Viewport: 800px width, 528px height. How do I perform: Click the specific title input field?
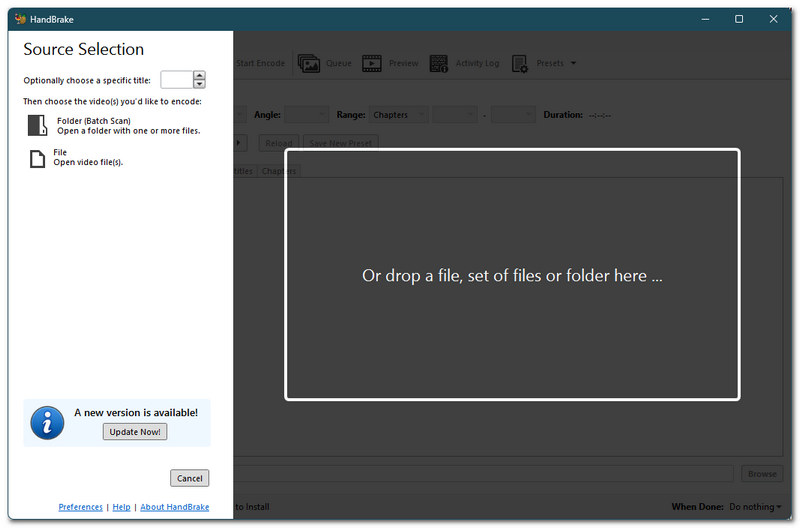(x=177, y=80)
